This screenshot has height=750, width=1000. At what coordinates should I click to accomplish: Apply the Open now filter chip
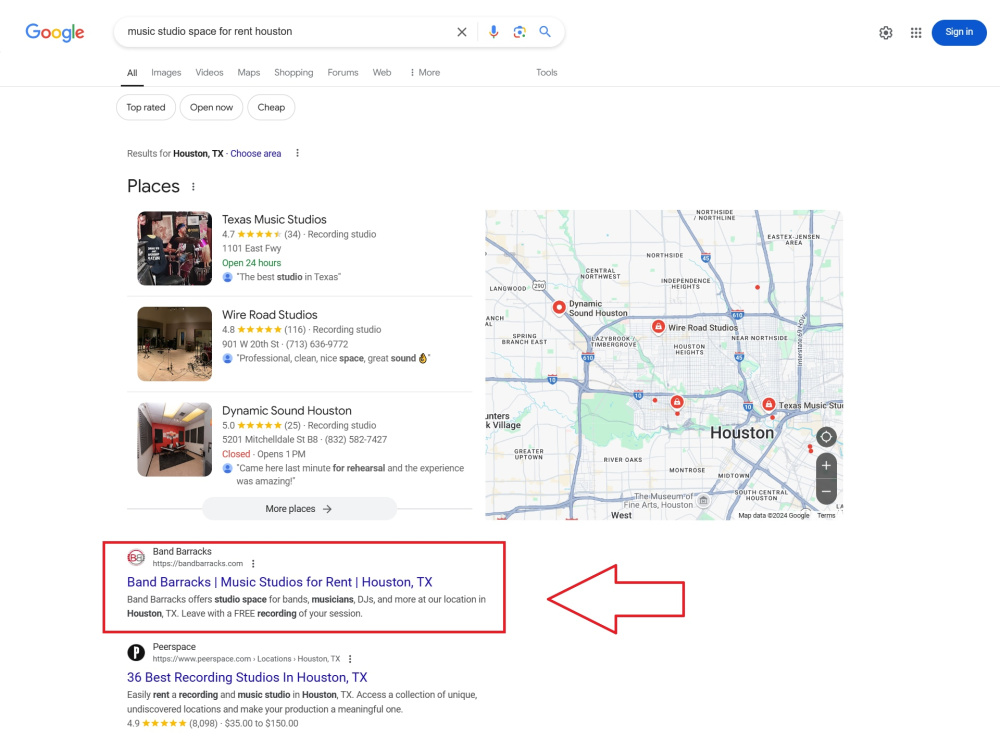[211, 107]
